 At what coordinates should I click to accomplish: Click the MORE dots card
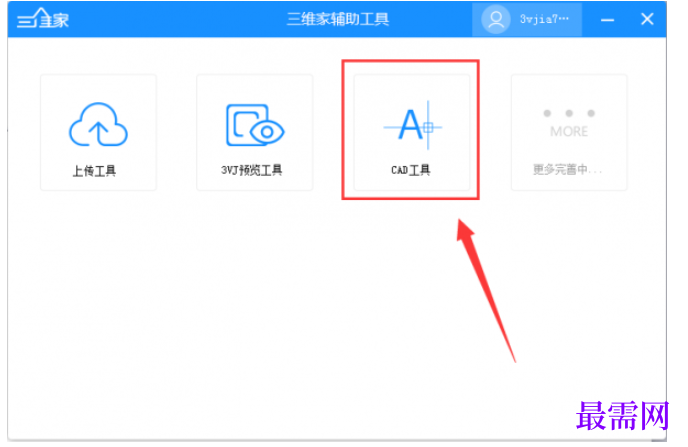click(x=569, y=132)
